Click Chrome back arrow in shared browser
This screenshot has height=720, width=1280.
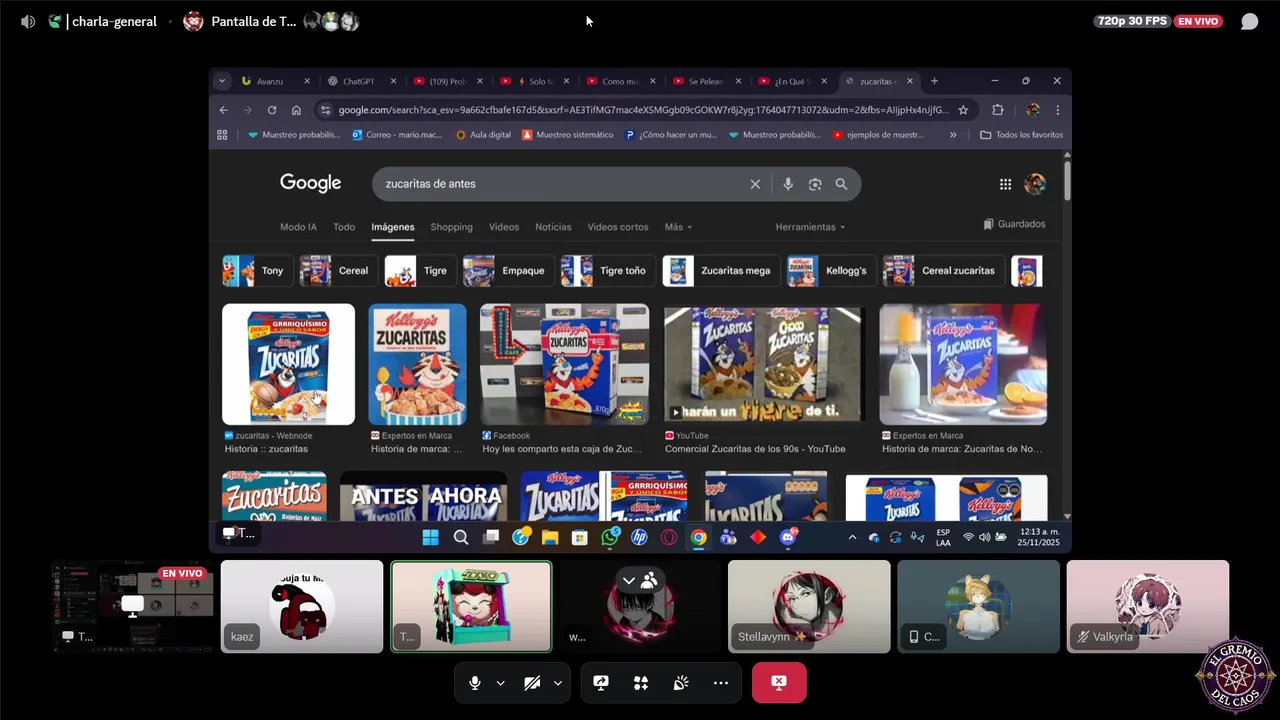224,110
